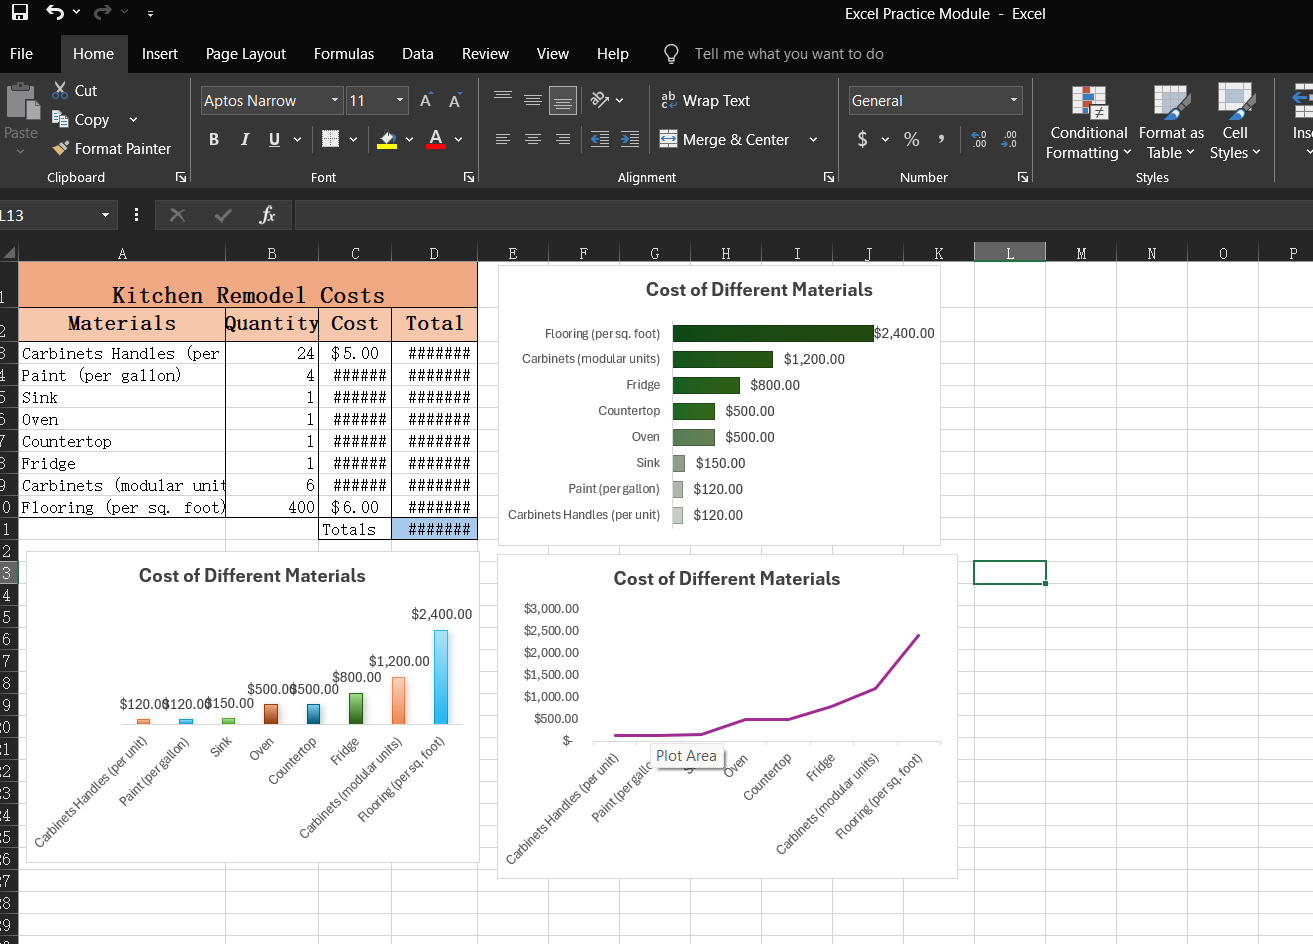Switch to the Review tab

click(485, 54)
